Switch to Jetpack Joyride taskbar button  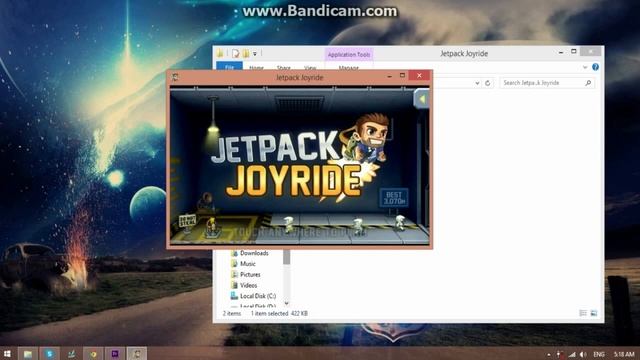(137, 354)
